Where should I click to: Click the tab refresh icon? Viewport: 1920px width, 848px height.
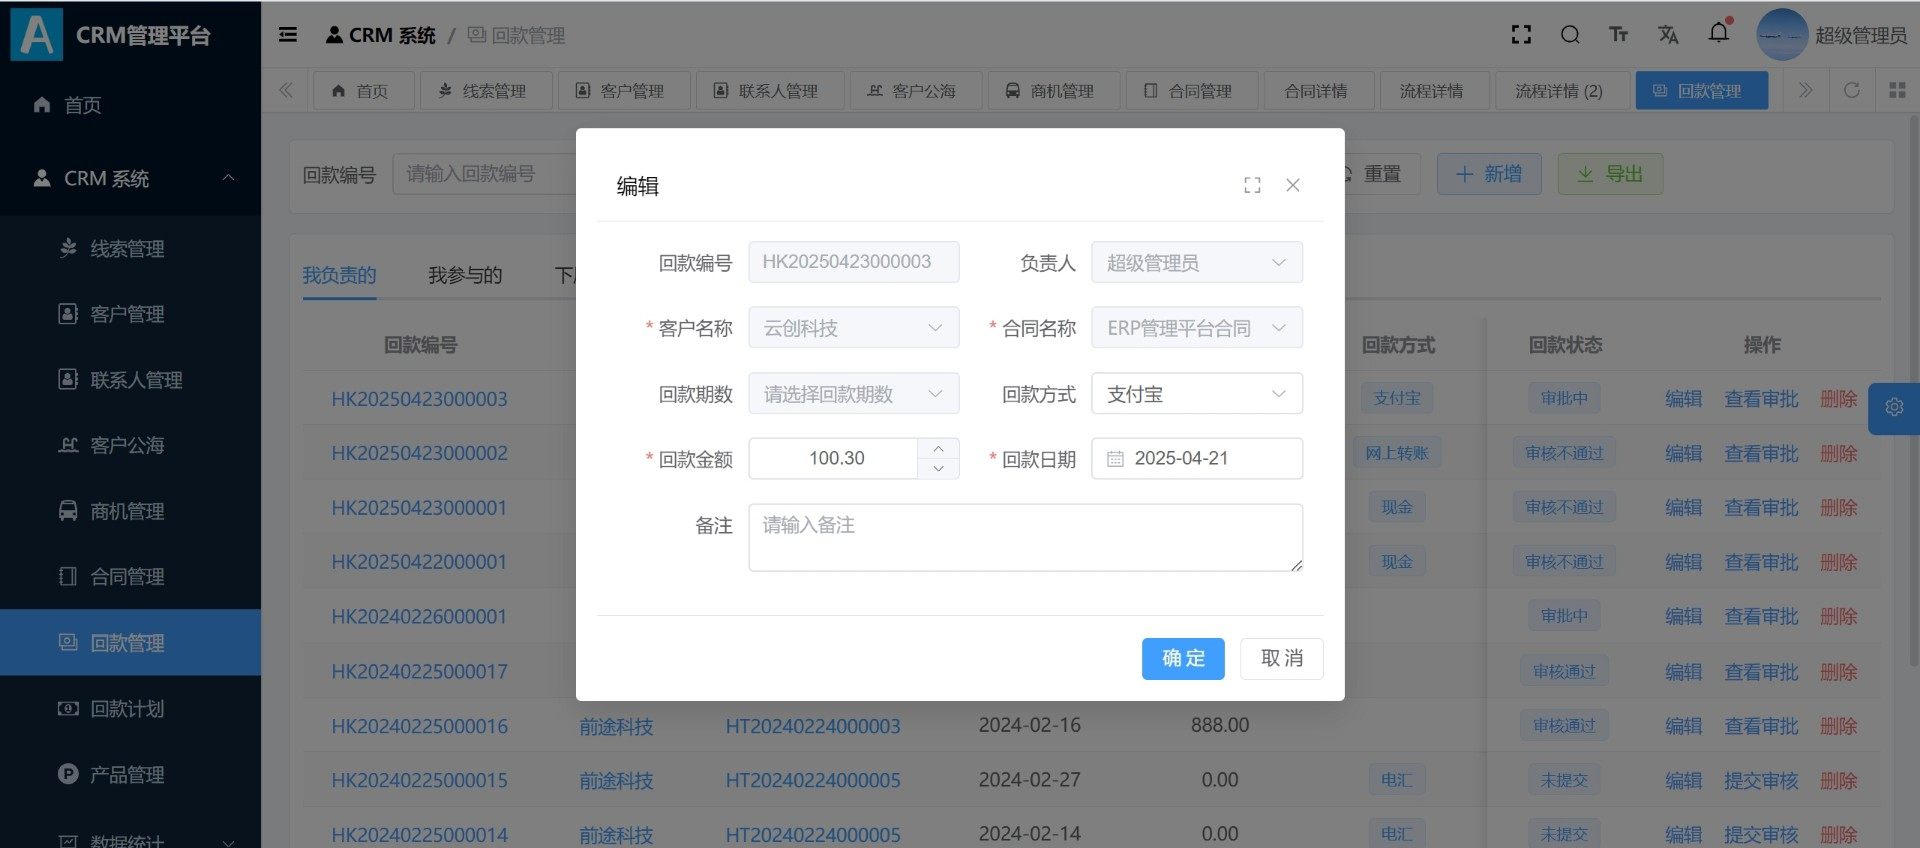coord(1851,90)
